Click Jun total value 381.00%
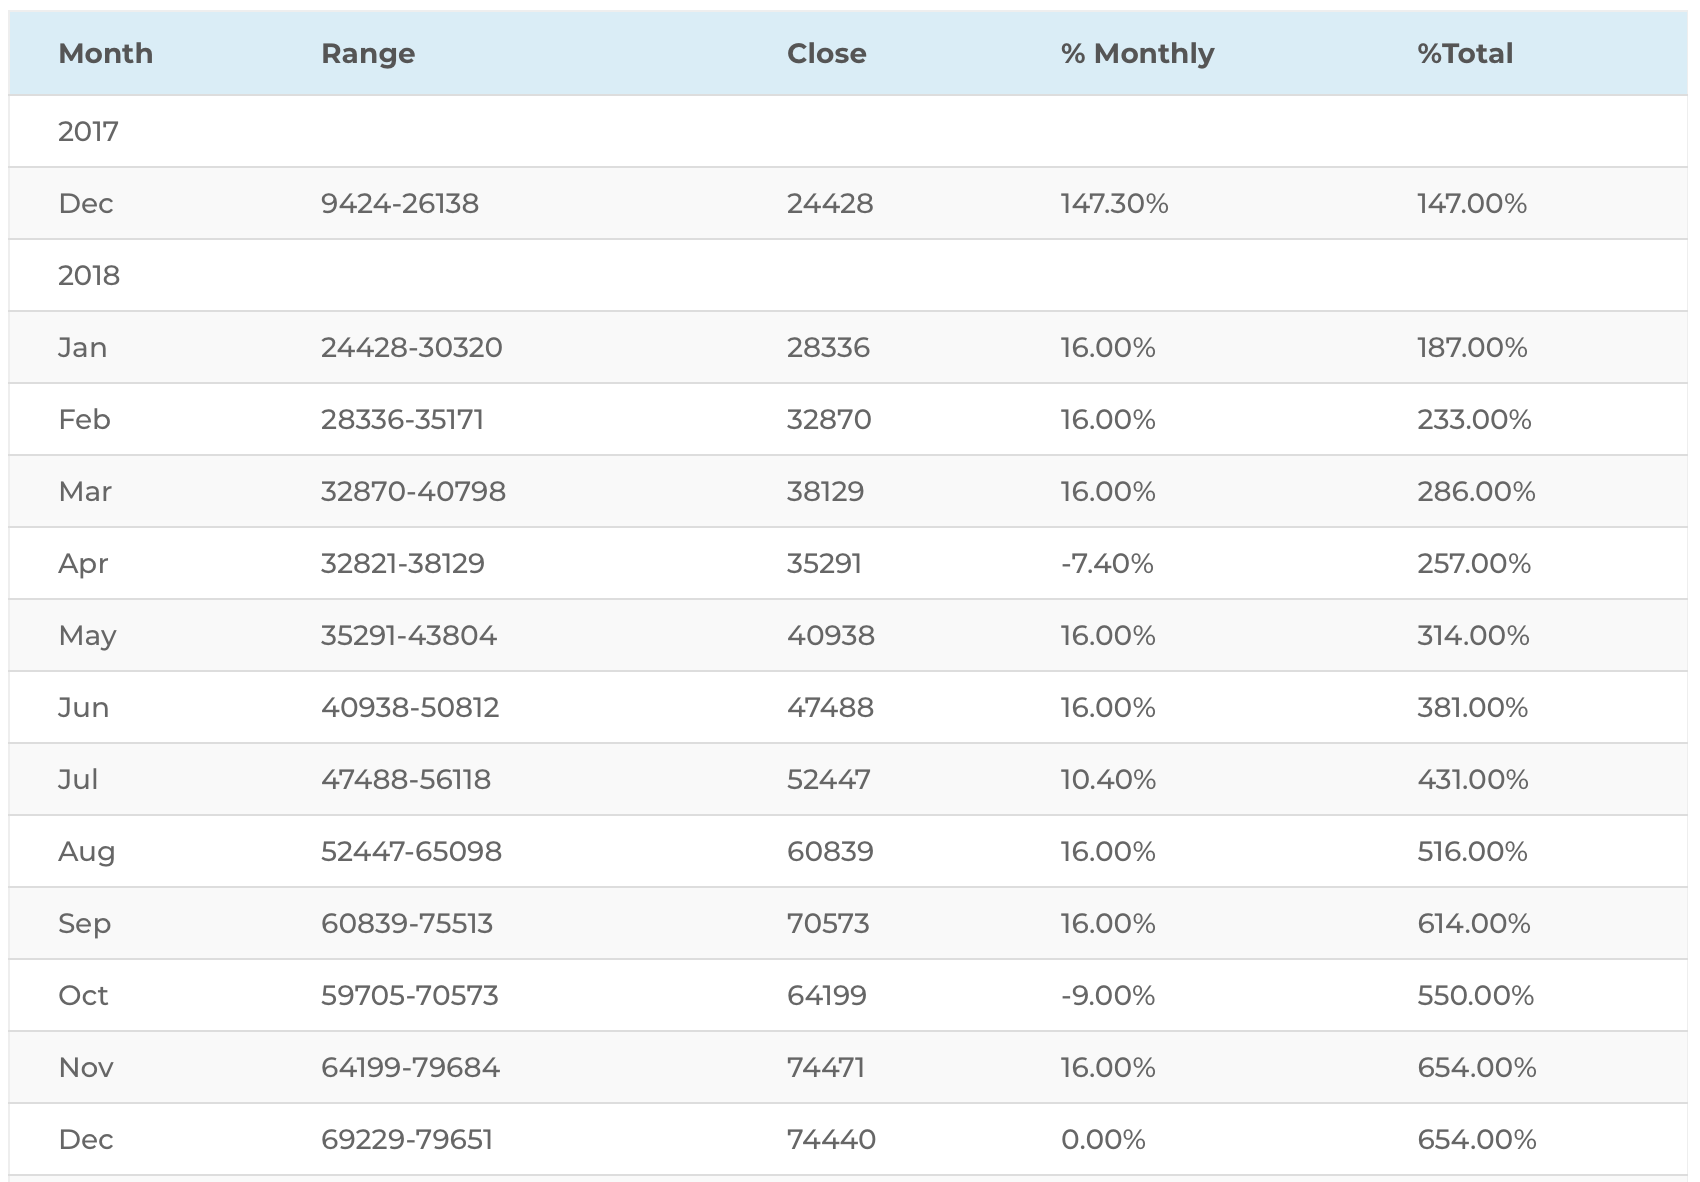1700x1182 pixels. coord(1473,707)
